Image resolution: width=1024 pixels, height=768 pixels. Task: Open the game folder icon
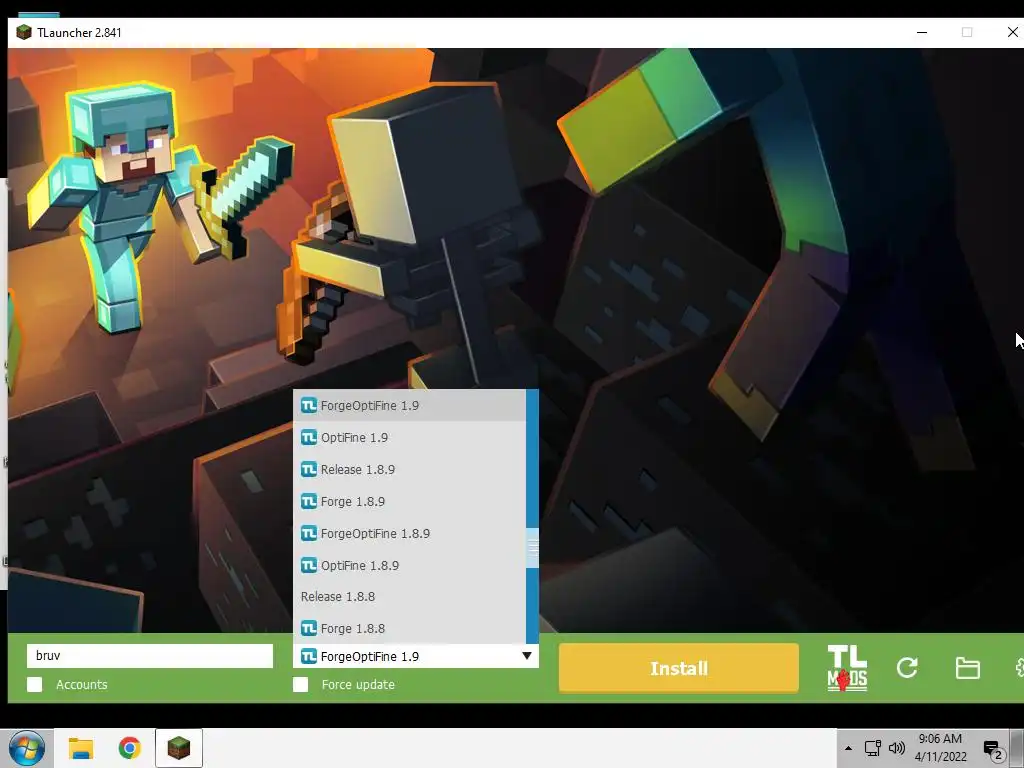click(x=967, y=668)
